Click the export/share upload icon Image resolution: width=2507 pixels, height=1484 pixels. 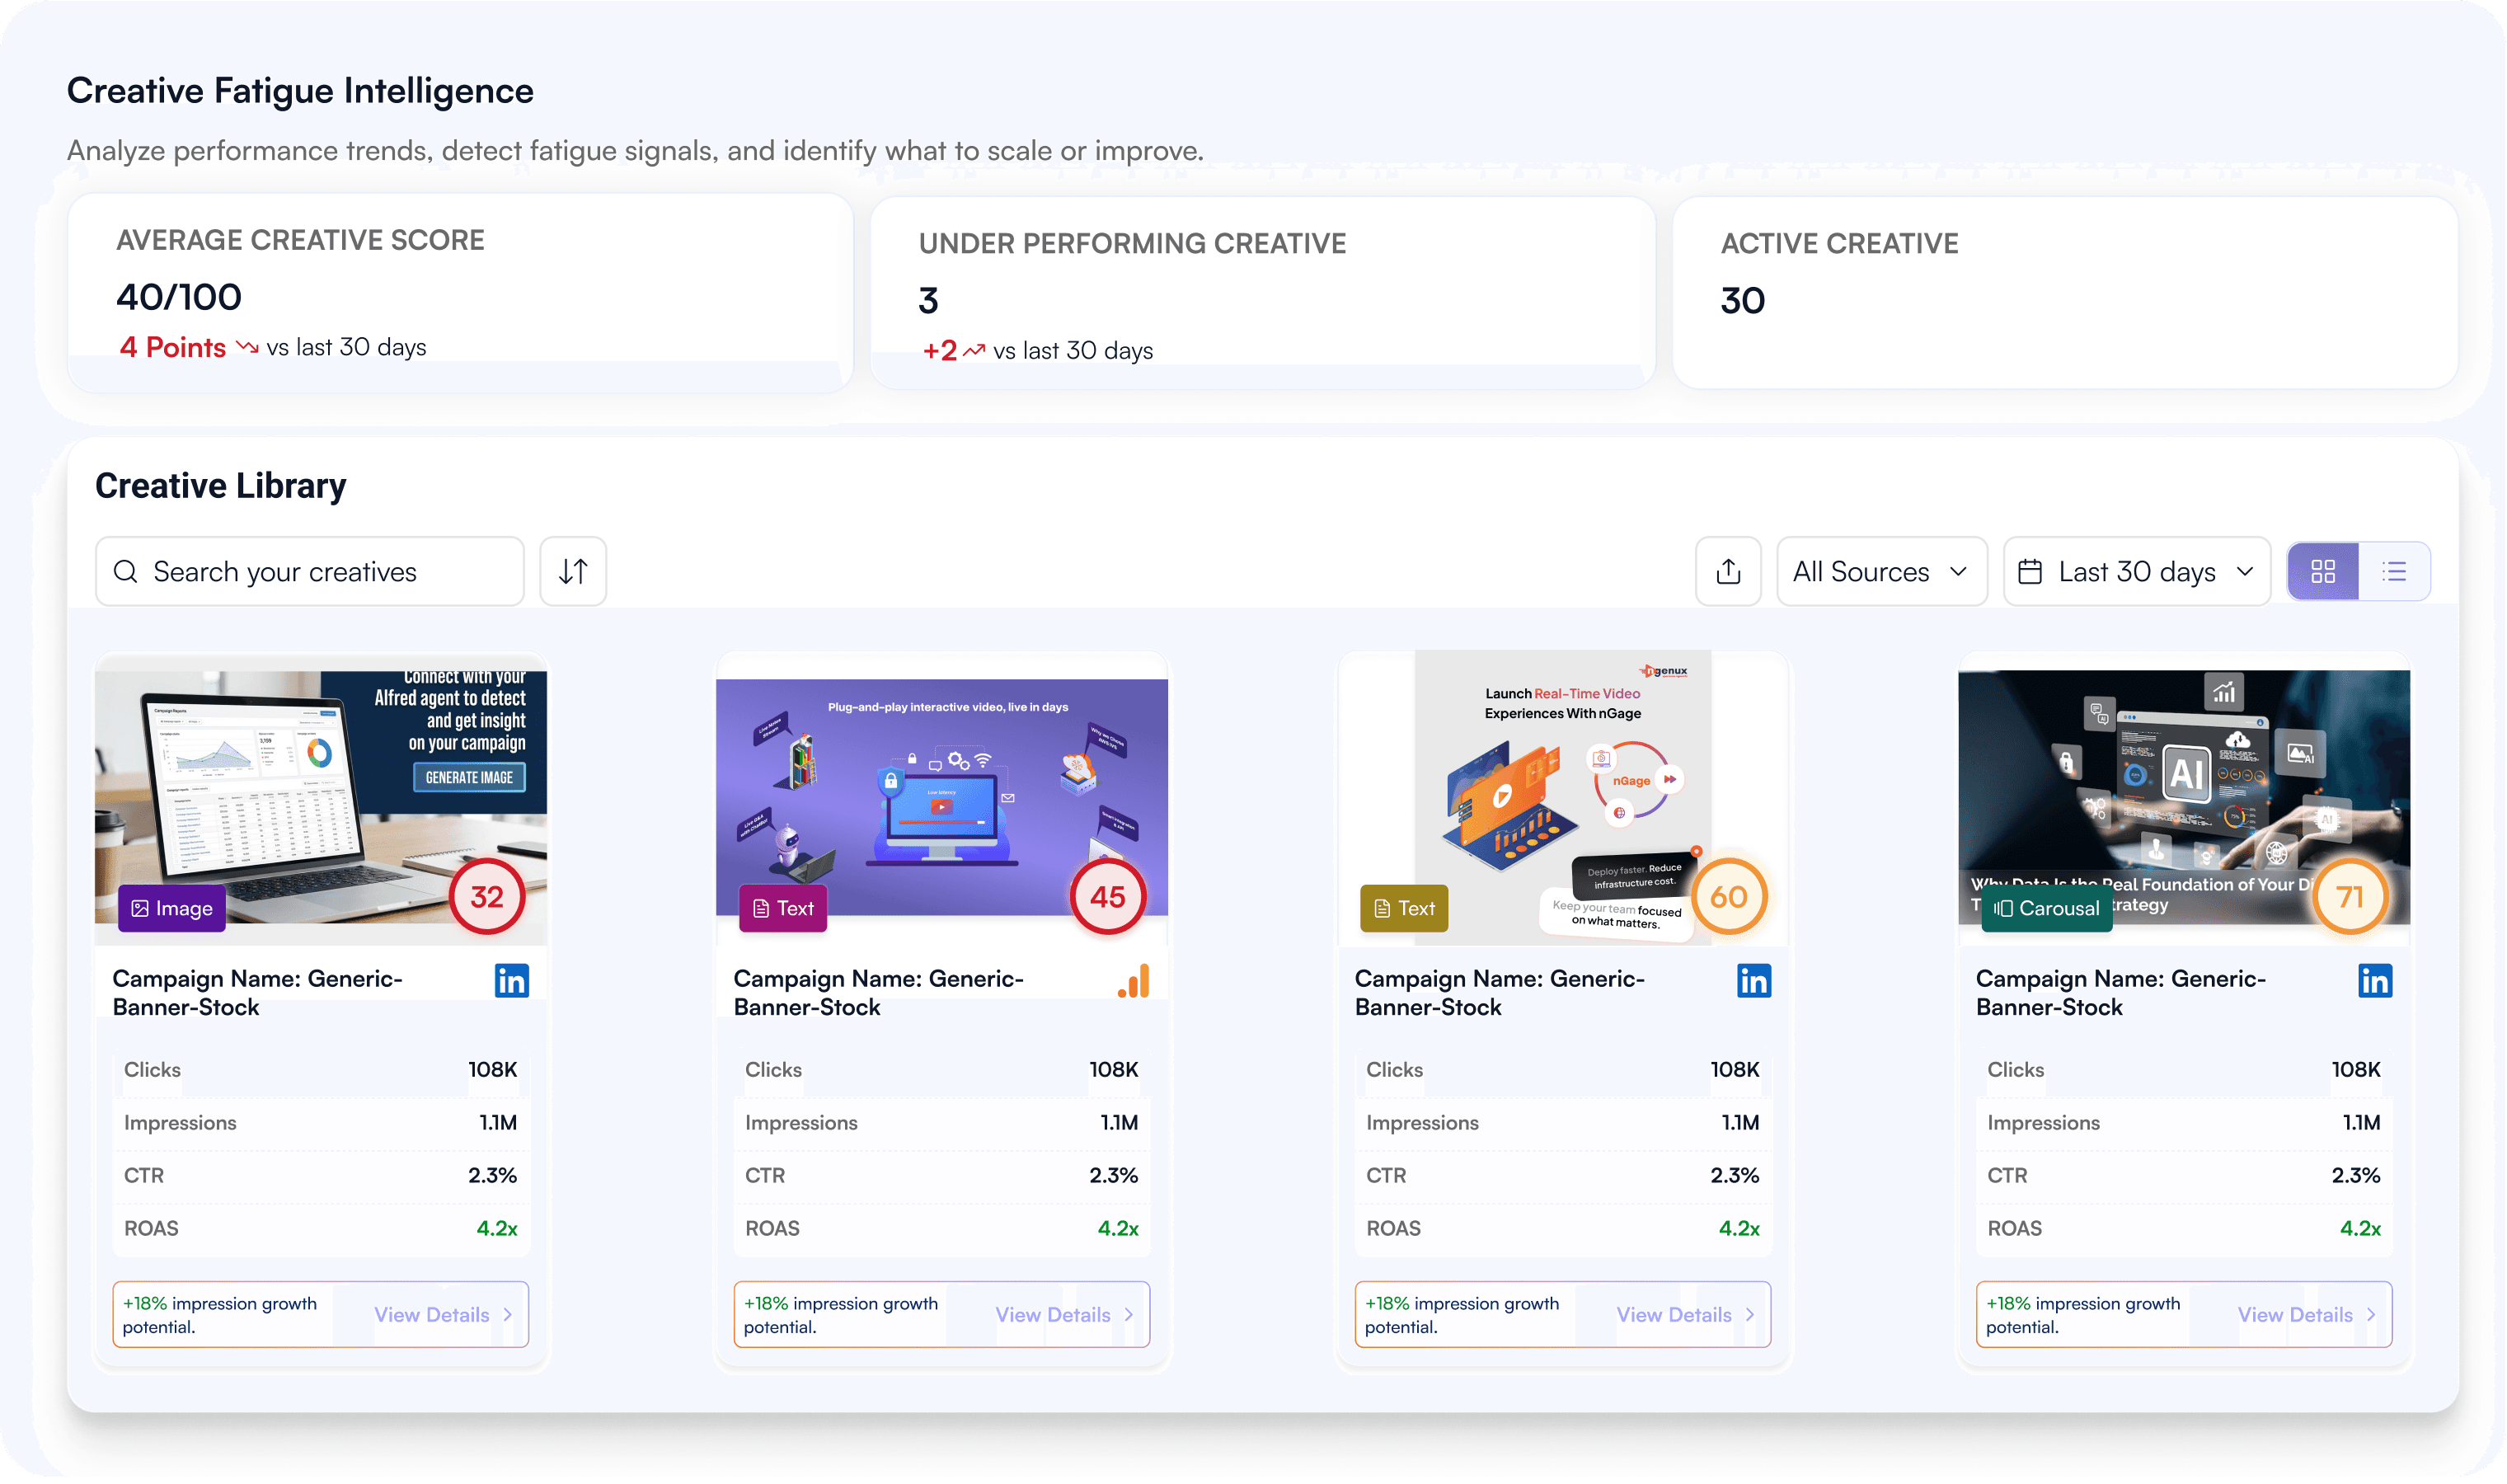coord(1728,571)
